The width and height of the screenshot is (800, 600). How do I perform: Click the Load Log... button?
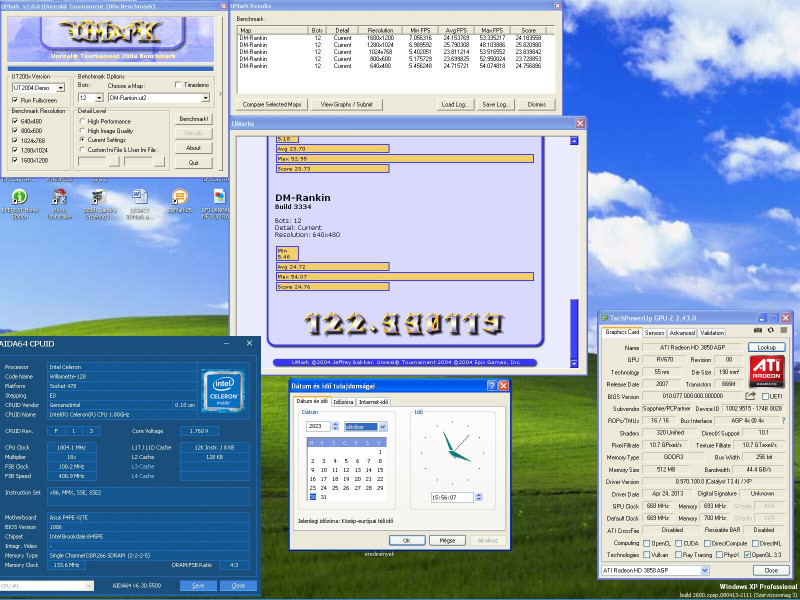point(455,105)
